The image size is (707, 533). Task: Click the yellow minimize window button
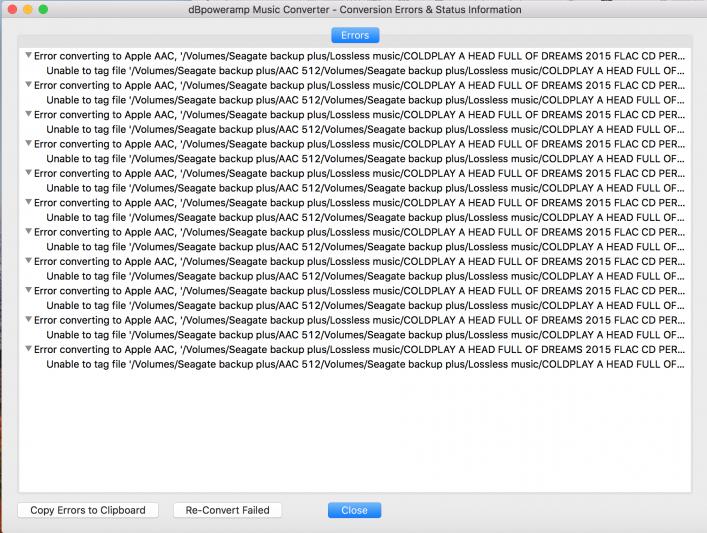point(28,9)
